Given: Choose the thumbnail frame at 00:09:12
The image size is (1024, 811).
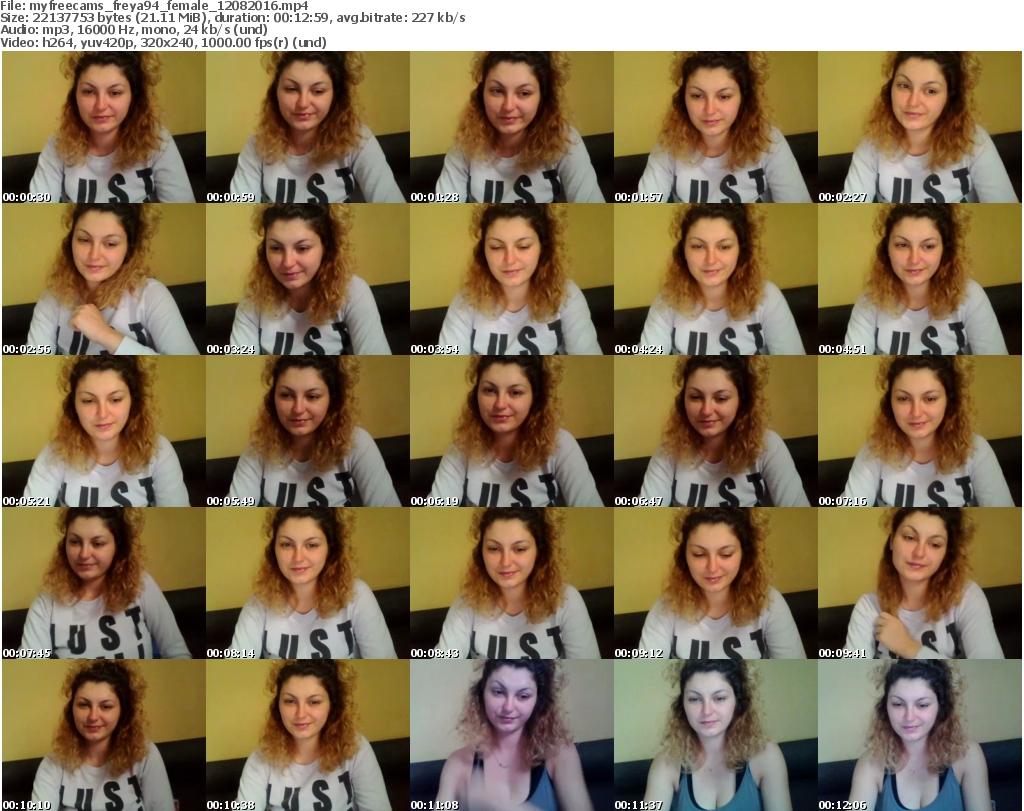Looking at the screenshot, I should pyautogui.click(x=715, y=584).
